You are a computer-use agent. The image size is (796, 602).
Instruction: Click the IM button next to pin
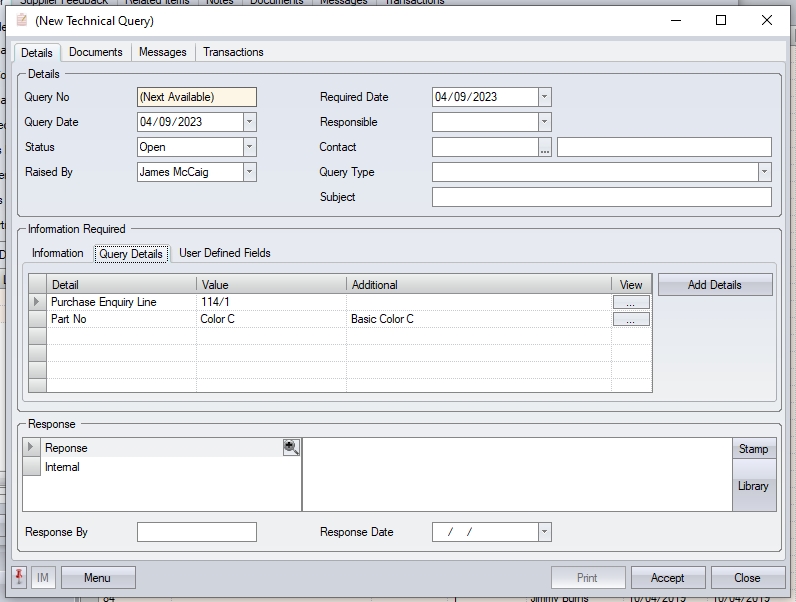tap(43, 577)
